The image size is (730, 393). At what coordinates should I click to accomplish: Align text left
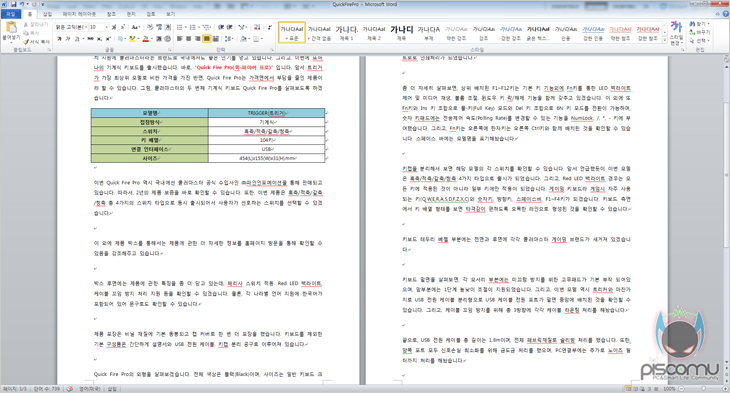[x=180, y=39]
